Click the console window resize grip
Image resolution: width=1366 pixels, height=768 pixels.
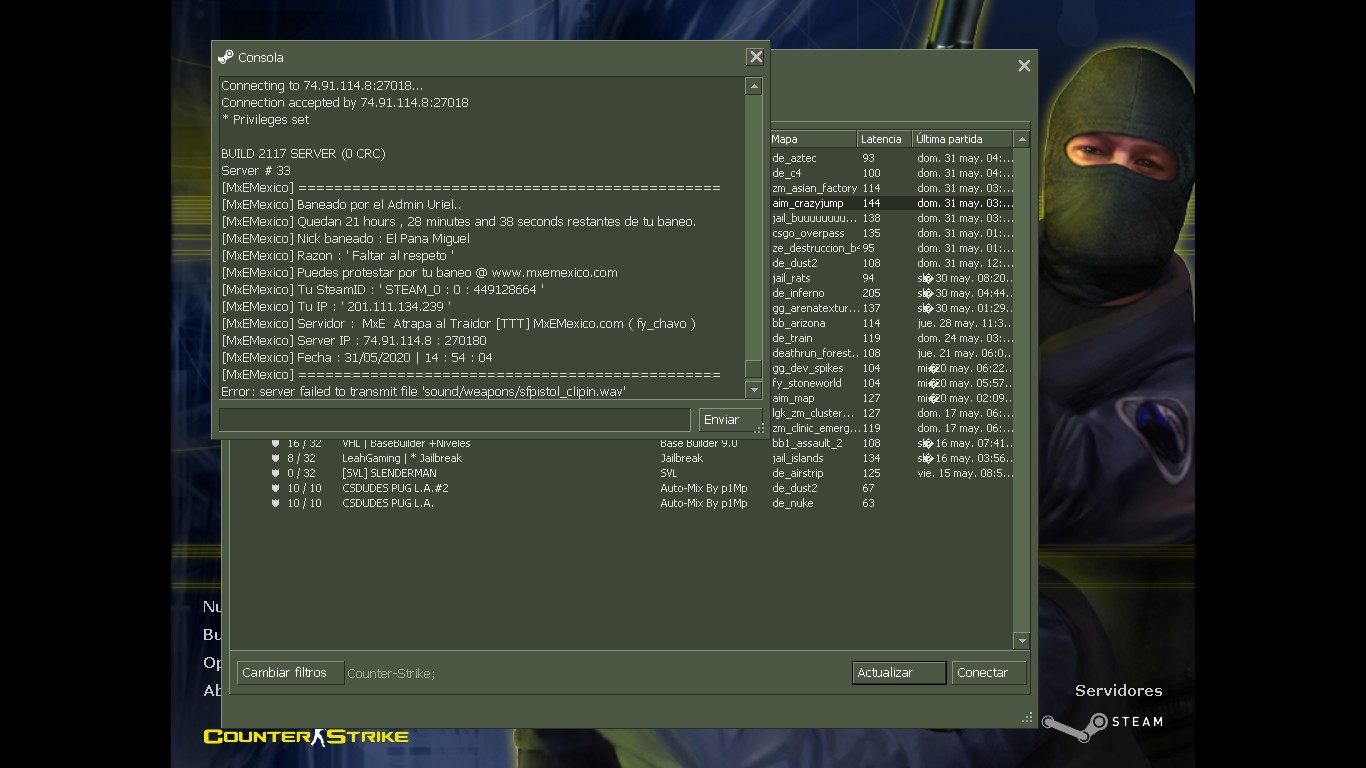(x=760, y=429)
